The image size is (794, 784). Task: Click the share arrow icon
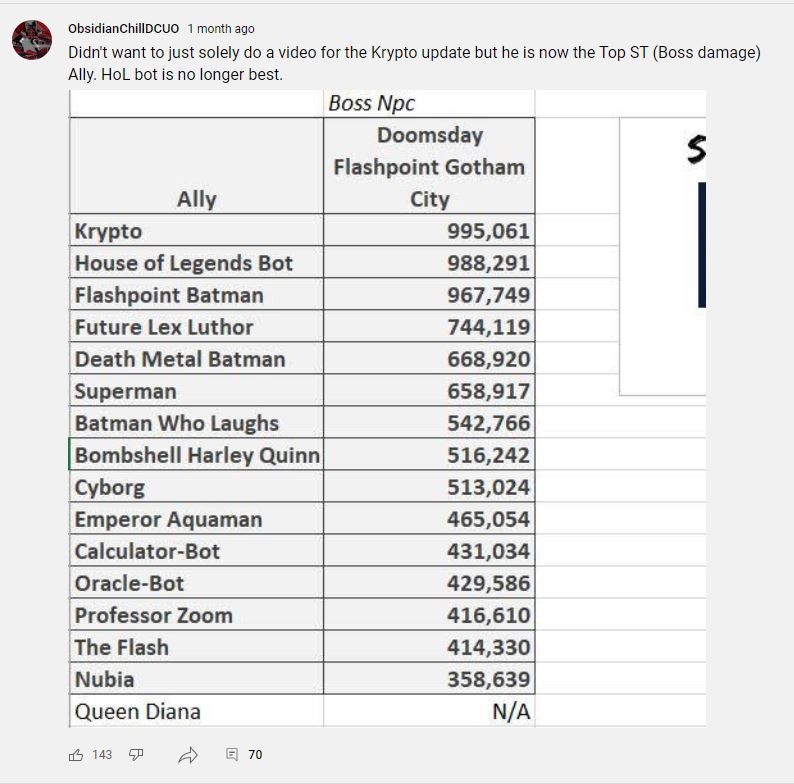click(188, 755)
